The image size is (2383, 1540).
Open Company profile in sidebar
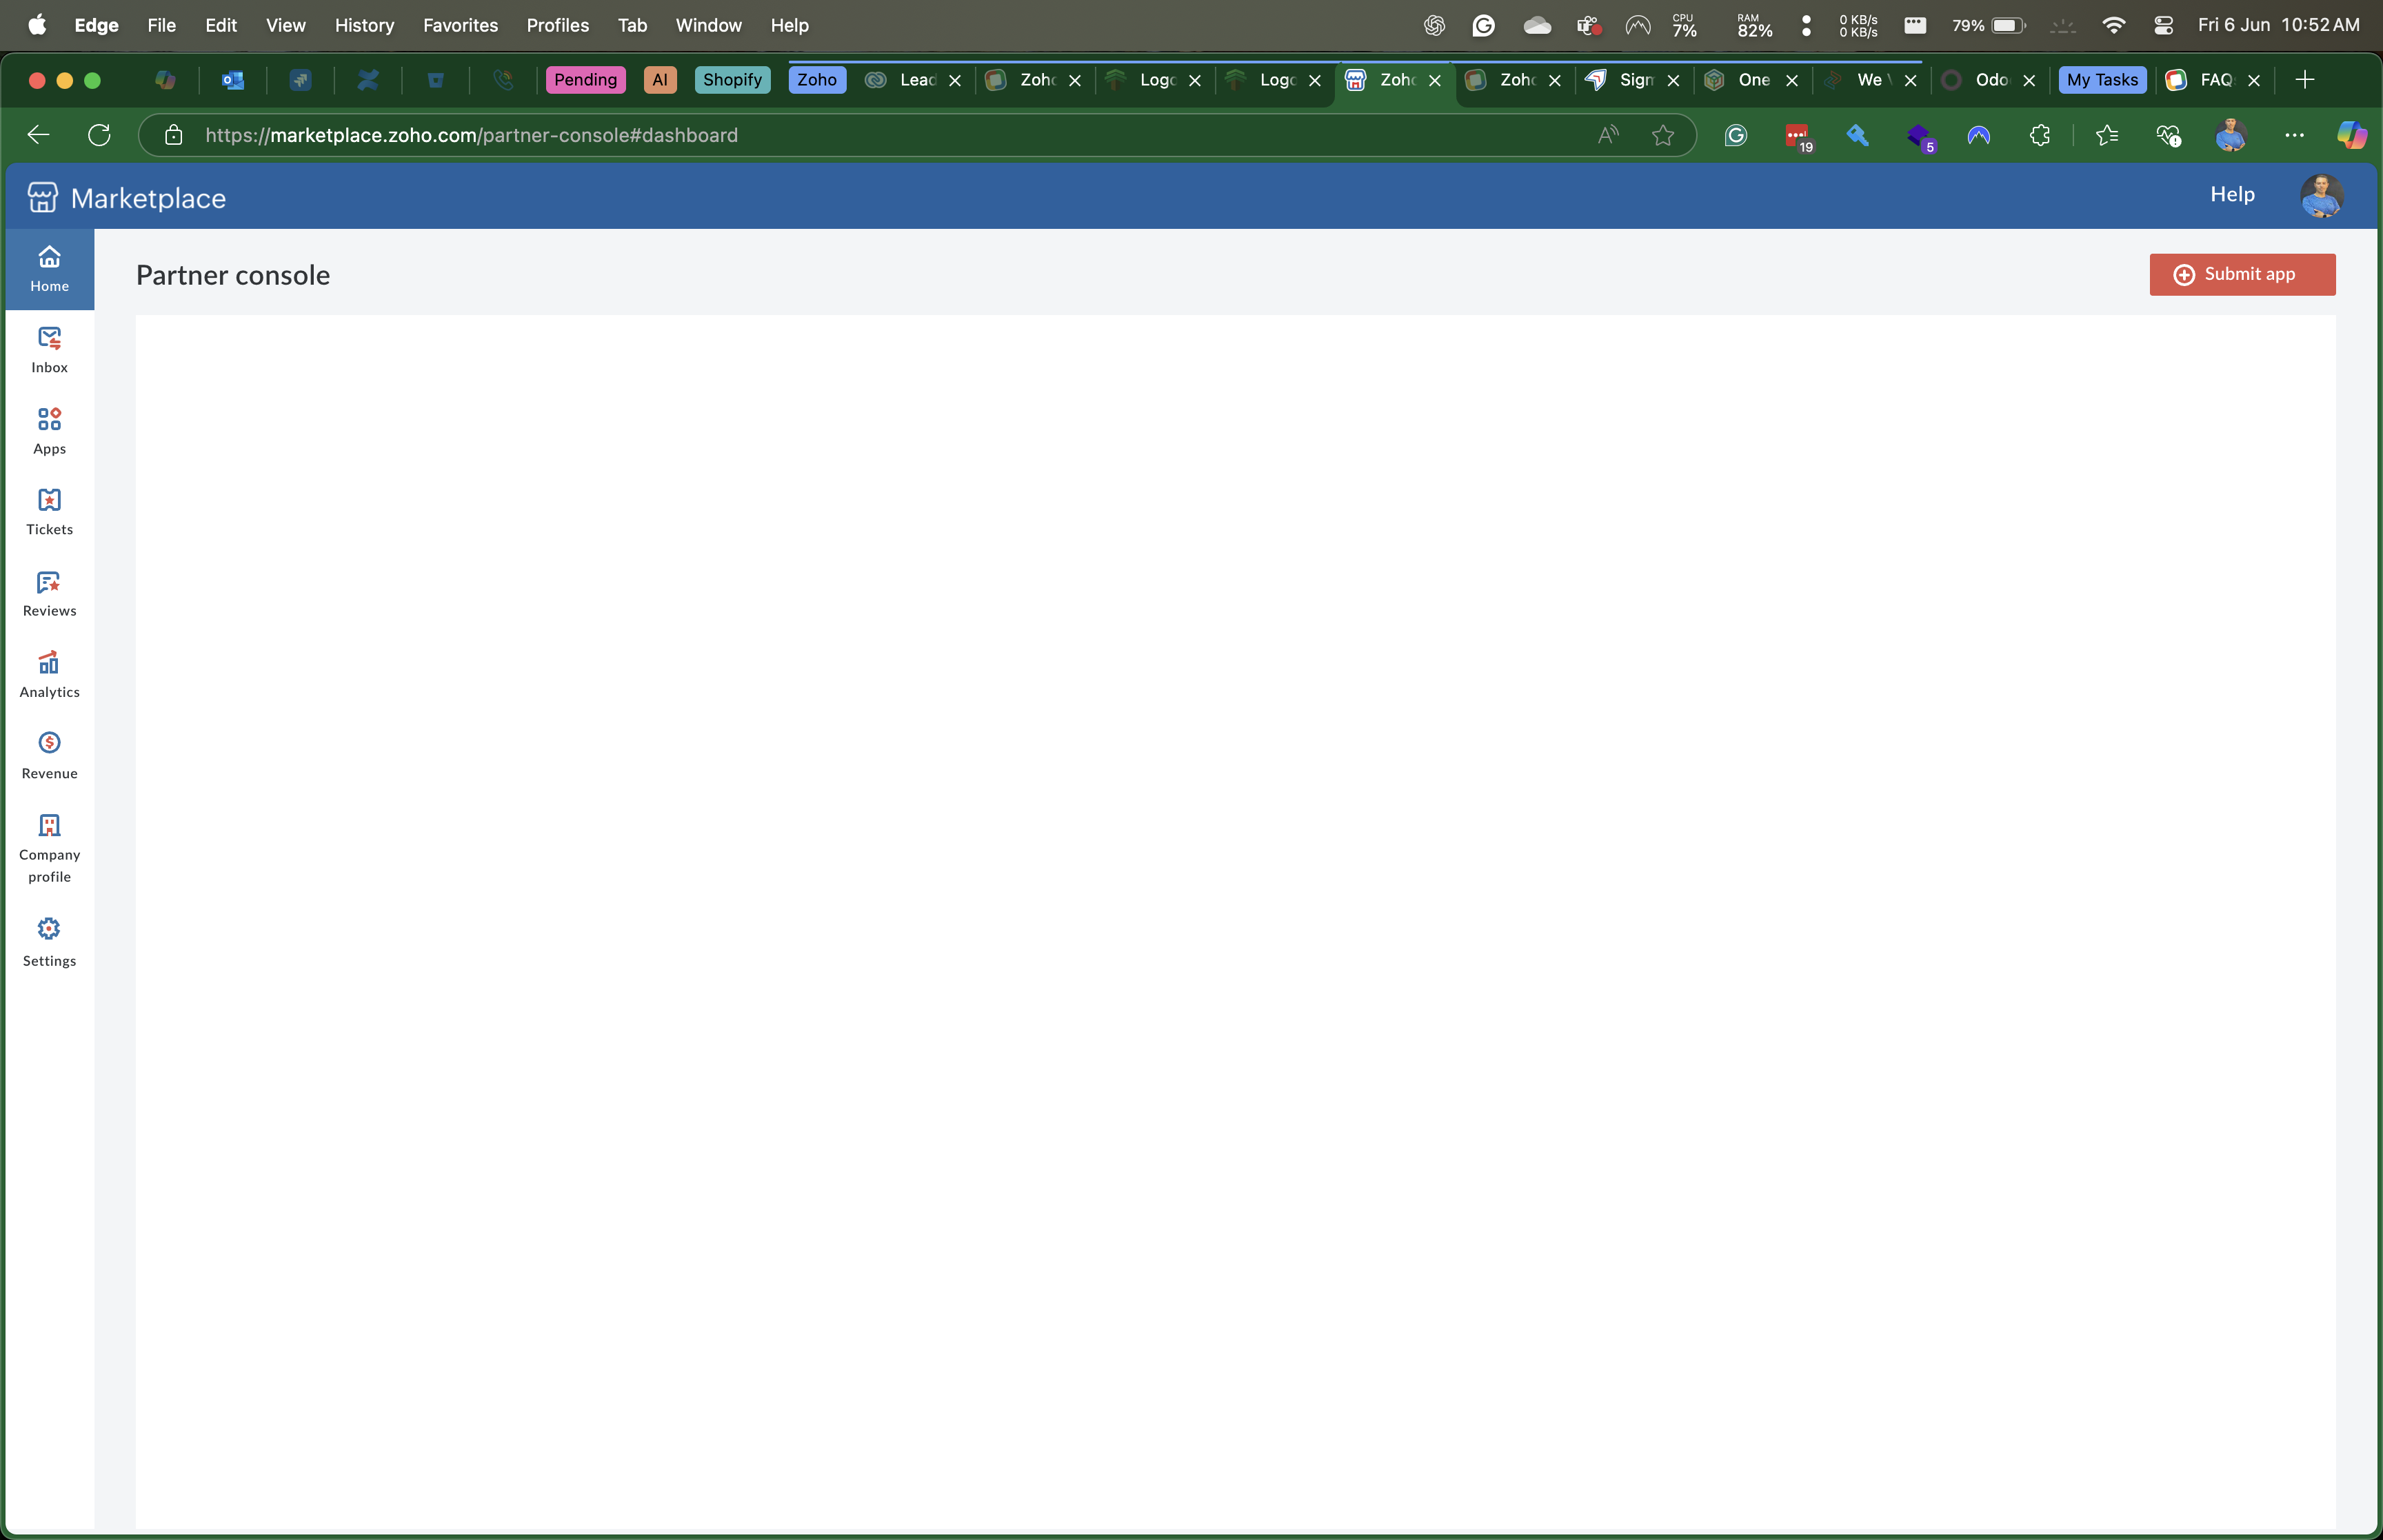tap(49, 848)
